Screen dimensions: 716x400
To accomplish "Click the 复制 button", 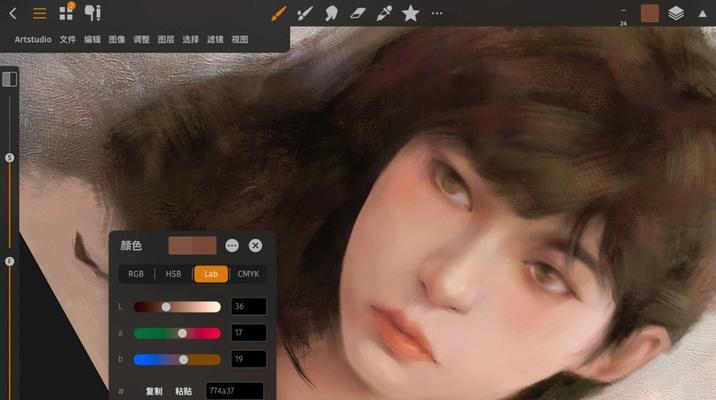I will [154, 391].
